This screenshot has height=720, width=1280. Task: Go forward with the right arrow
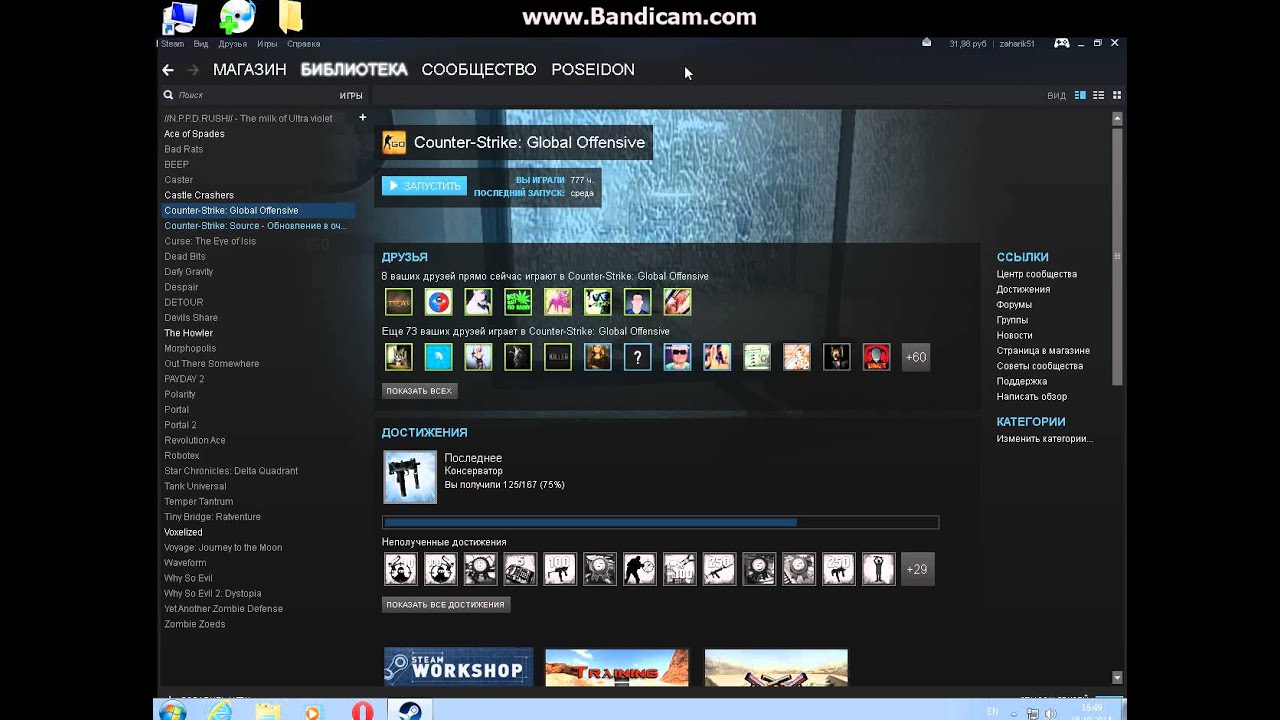coord(193,70)
